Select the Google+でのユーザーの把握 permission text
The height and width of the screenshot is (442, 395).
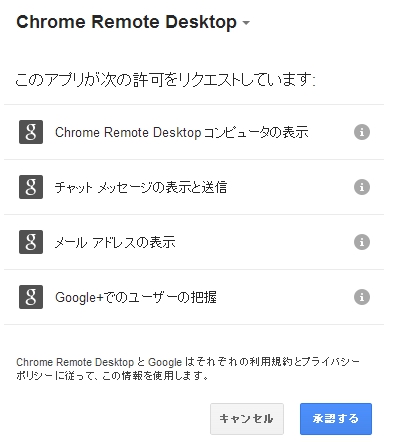tap(136, 297)
